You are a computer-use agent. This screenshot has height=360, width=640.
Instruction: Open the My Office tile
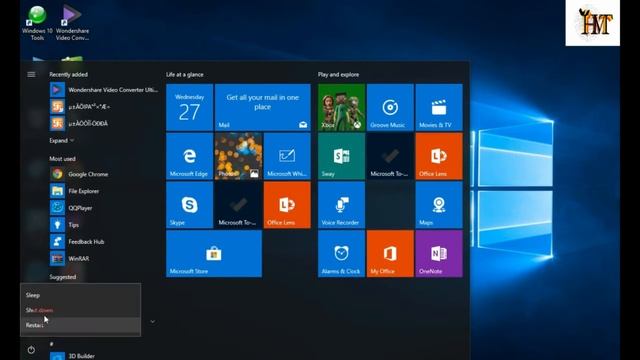click(390, 253)
